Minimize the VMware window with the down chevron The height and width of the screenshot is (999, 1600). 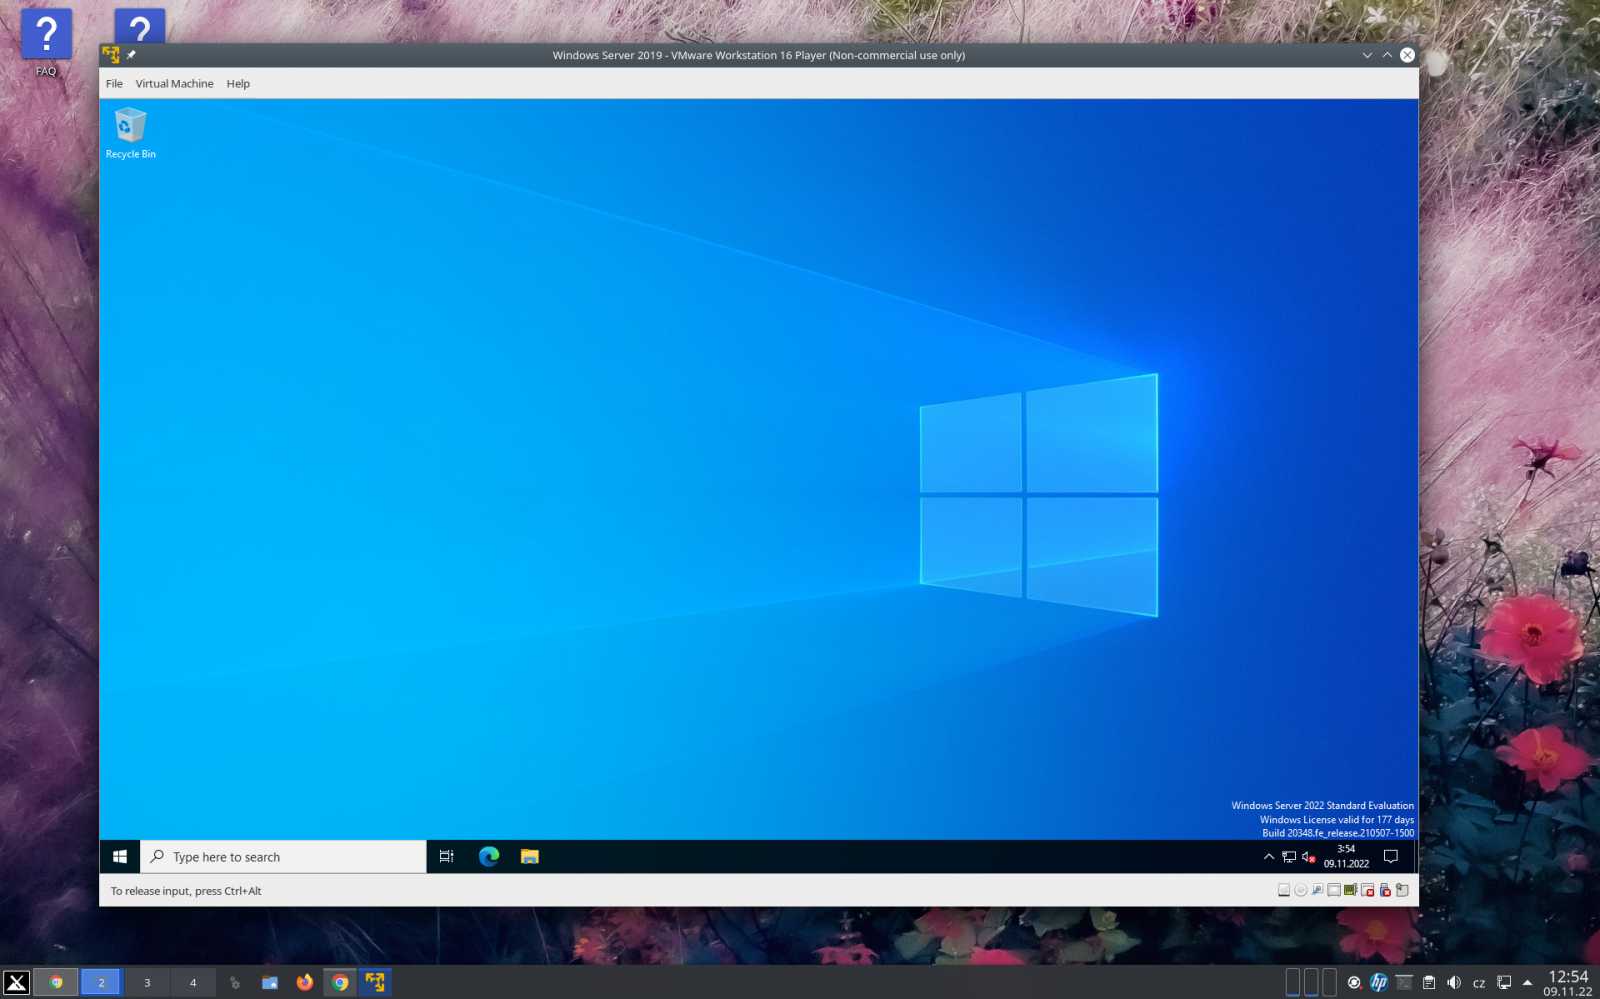point(1367,55)
